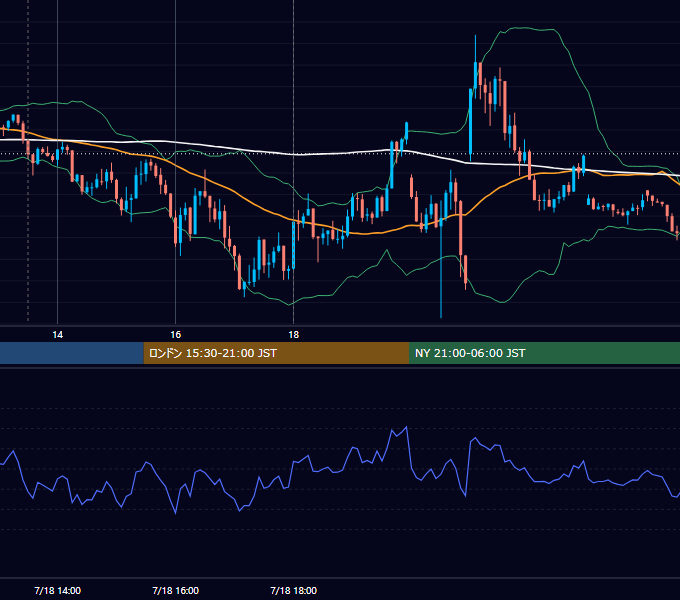Click the long lower-wick blue candle near NY open
Viewport: 680px width, 600px height.
pos(441,260)
